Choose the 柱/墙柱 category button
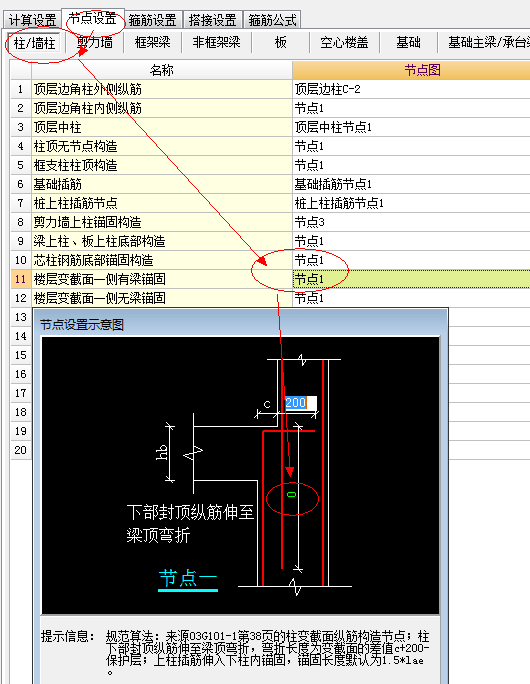This screenshot has width=530, height=684. click(x=34, y=43)
